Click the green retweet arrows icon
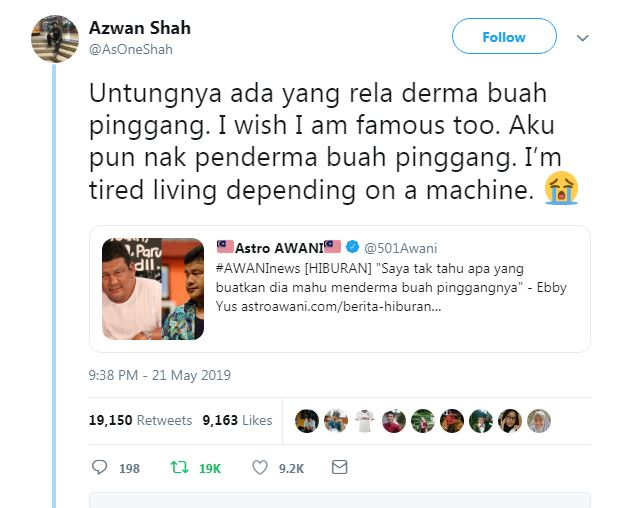This screenshot has height=508, width=624. (179, 467)
